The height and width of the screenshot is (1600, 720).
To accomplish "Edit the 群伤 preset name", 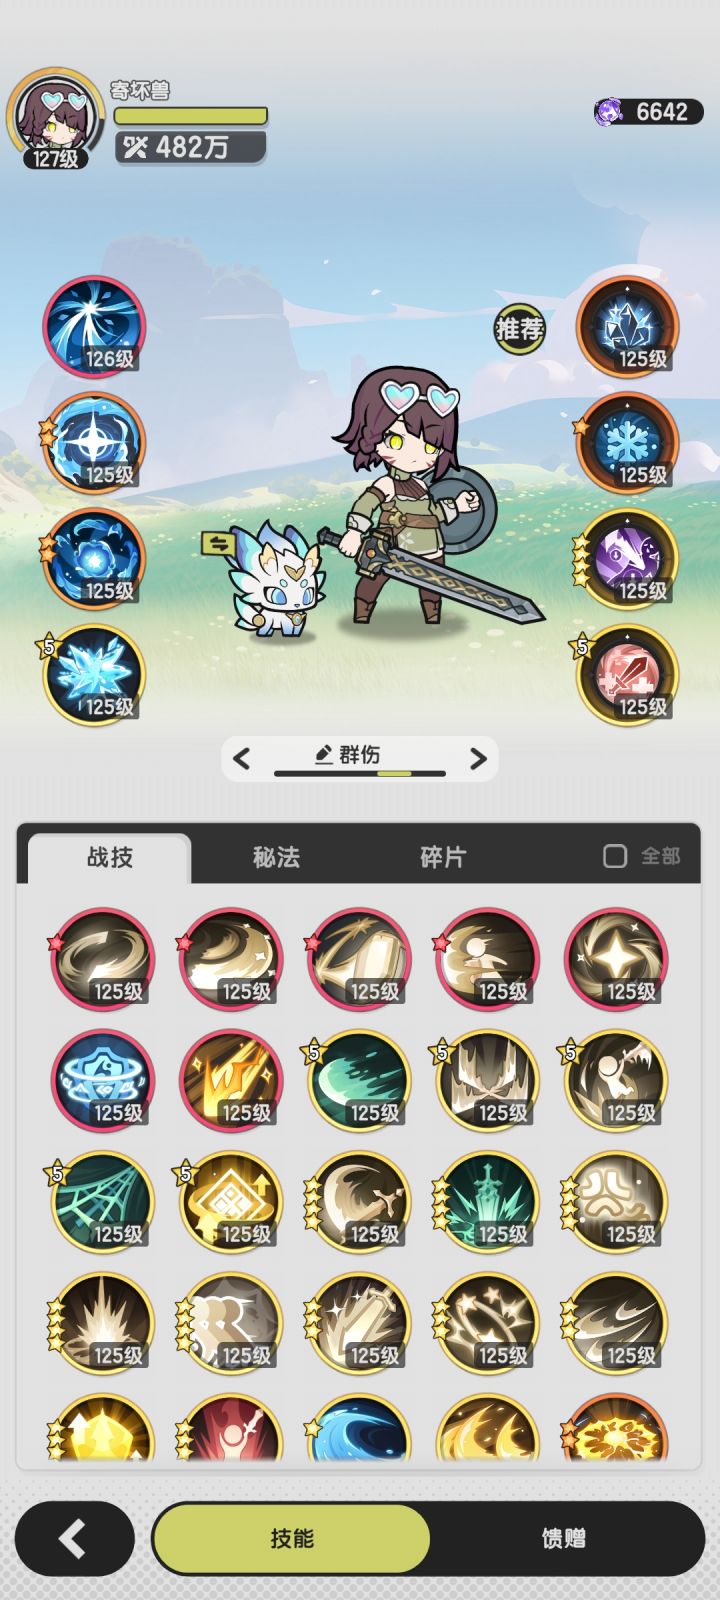I will click(x=347, y=755).
